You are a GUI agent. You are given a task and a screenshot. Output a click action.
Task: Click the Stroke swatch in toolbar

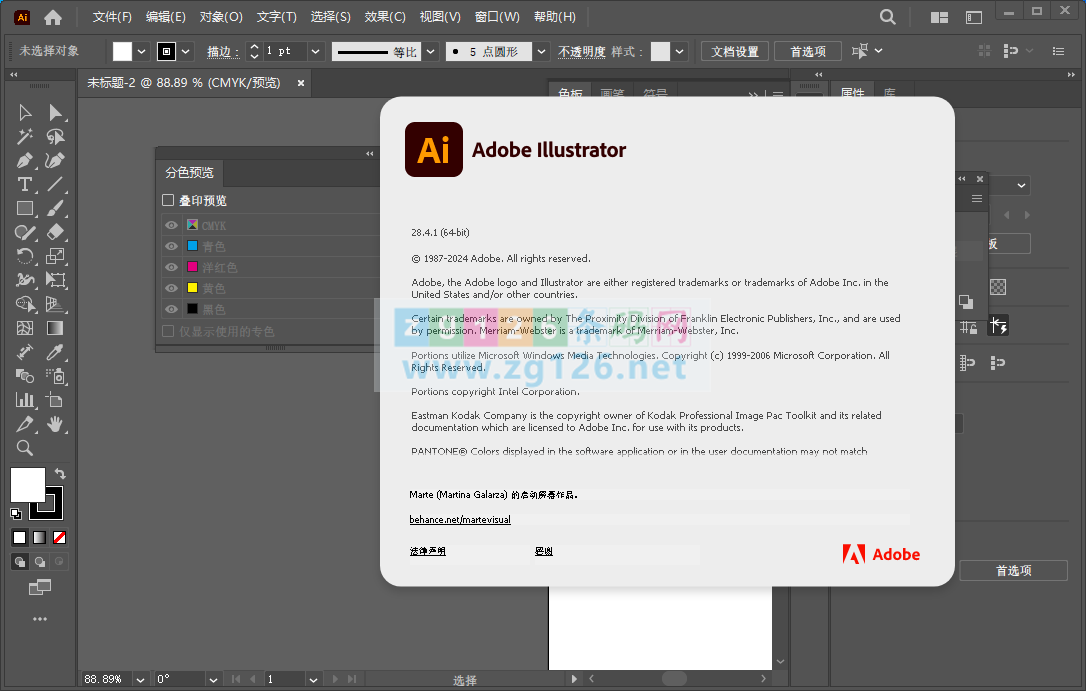pyautogui.click(x=53, y=511)
